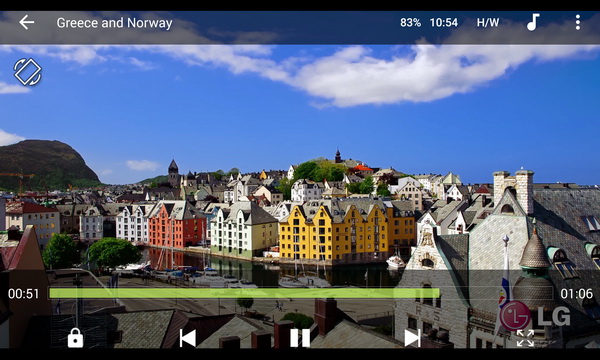Pause the video playback
Viewport: 600px width, 360px height.
click(300, 338)
